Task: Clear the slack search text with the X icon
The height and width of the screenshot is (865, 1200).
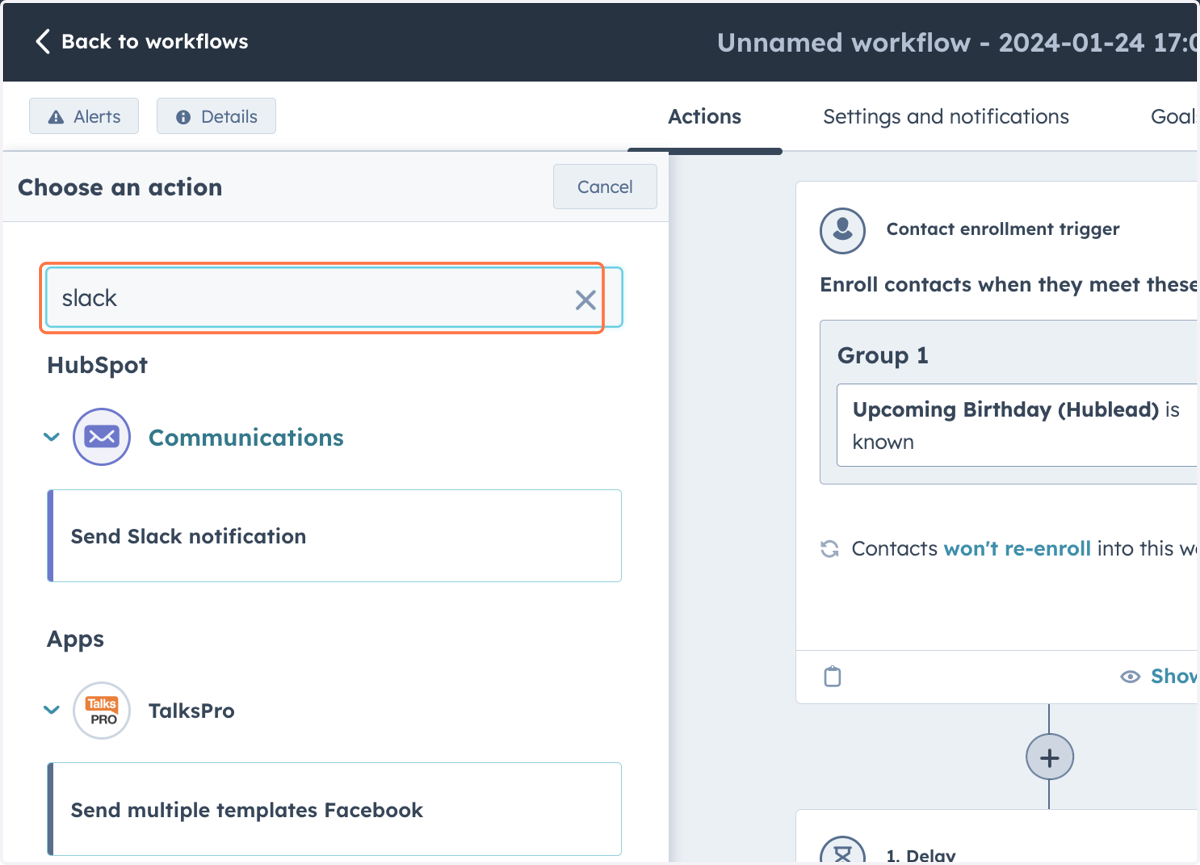Action: tap(585, 299)
